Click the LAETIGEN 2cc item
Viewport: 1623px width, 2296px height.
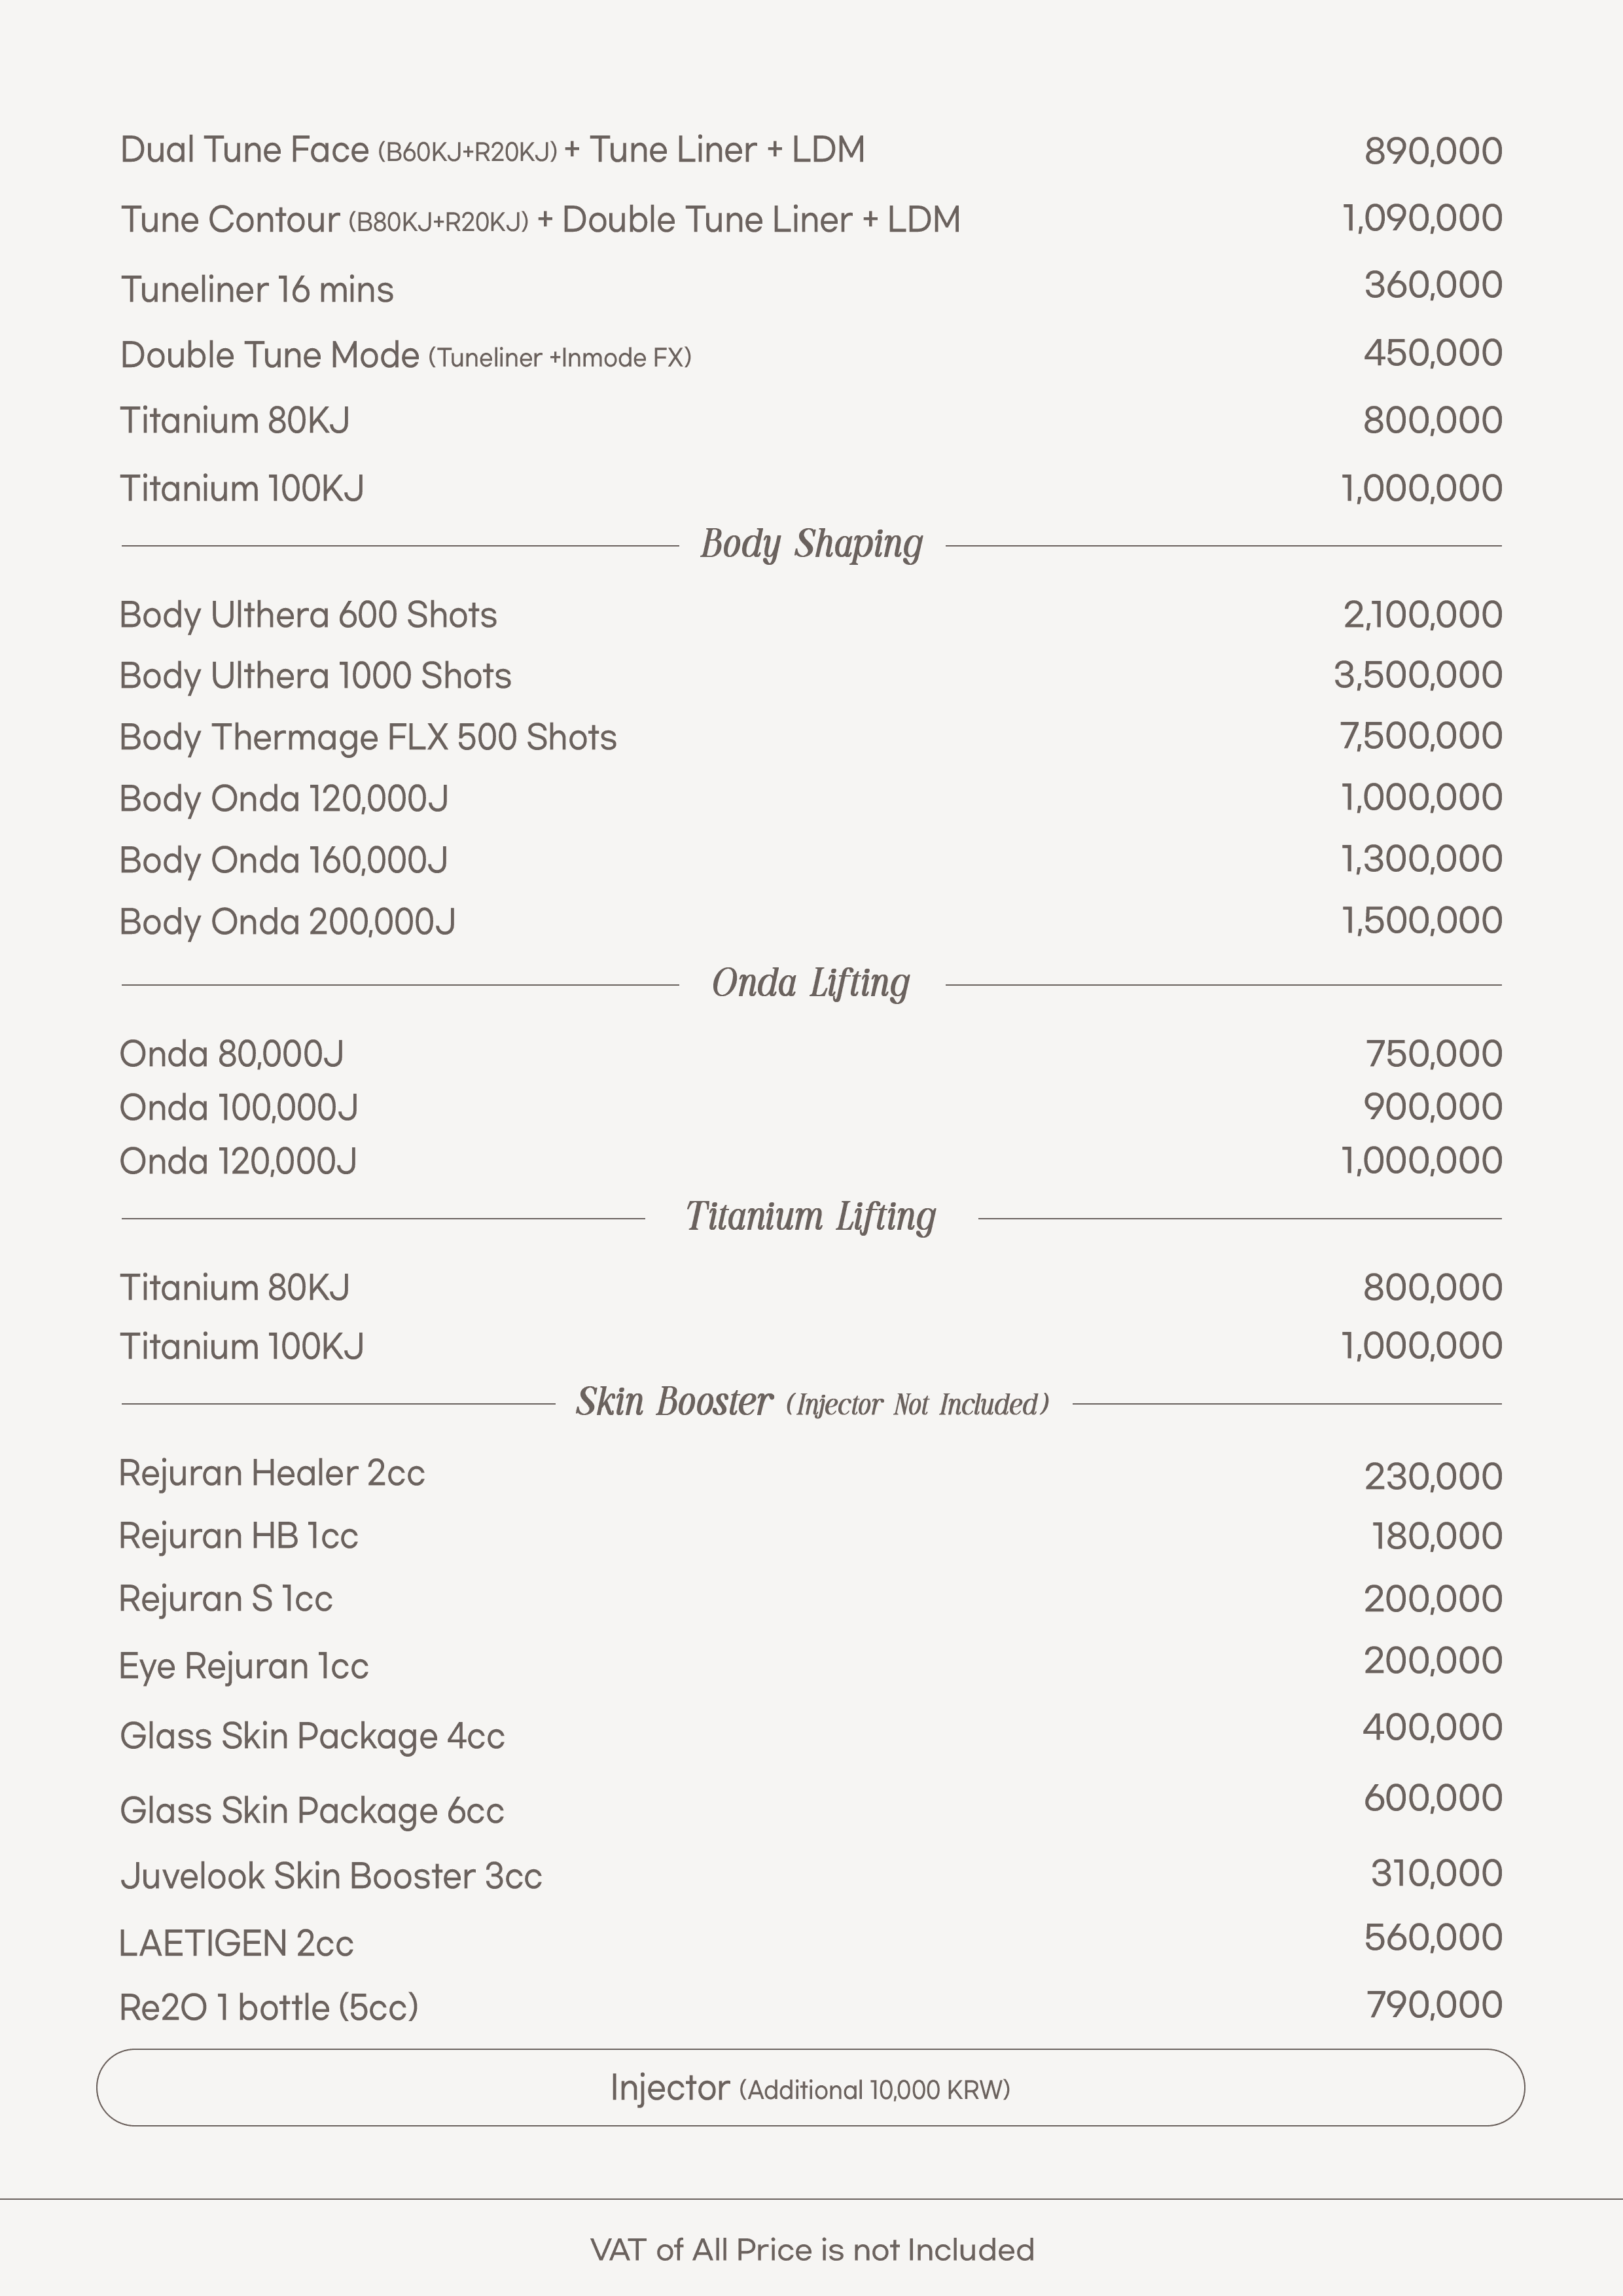[x=236, y=1943]
